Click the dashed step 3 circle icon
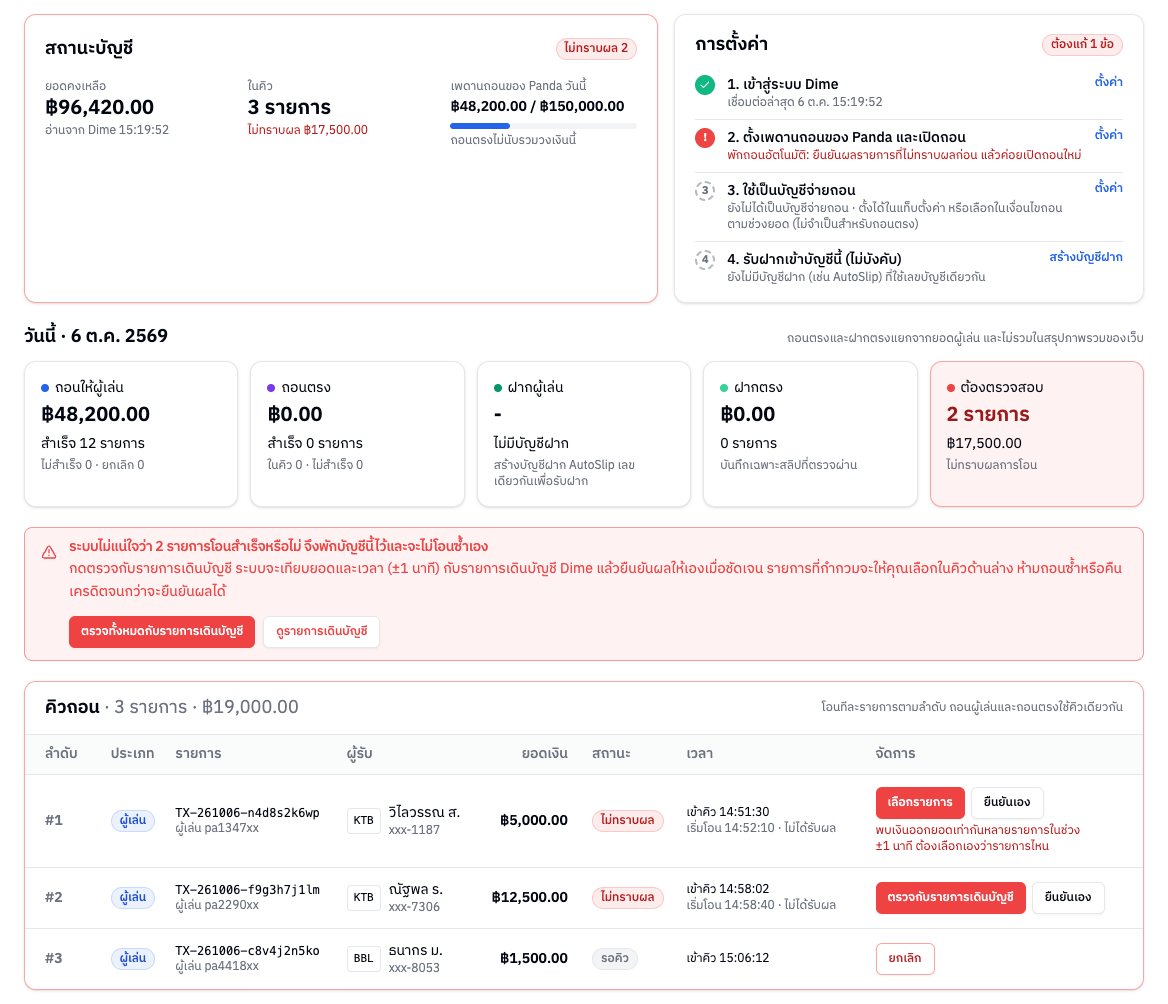 [705, 191]
